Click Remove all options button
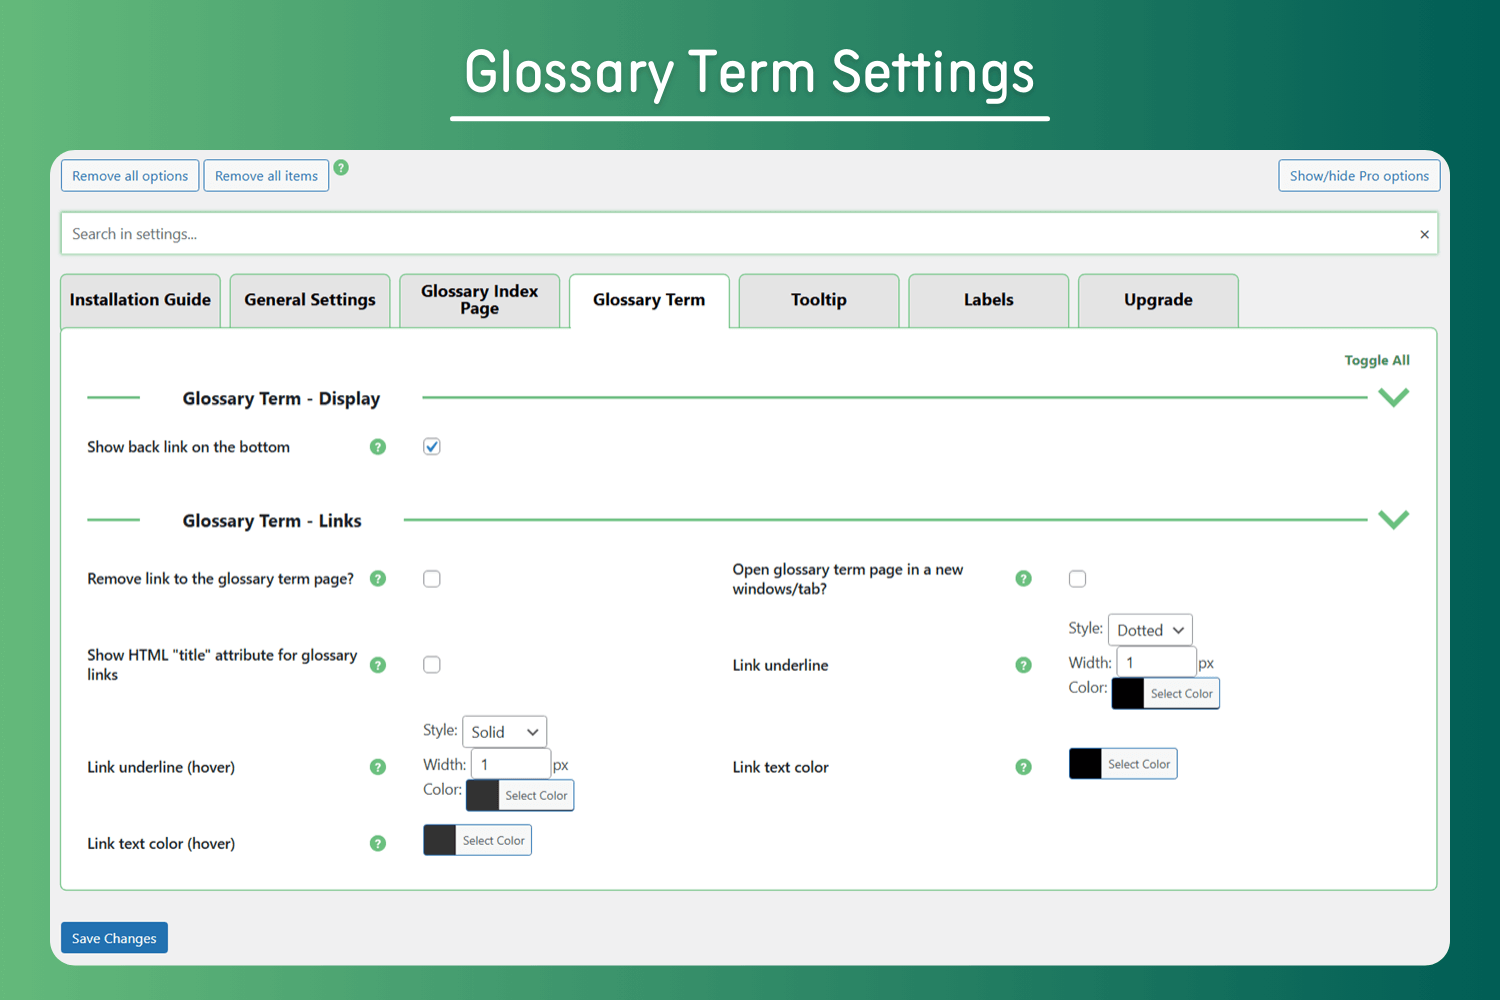Screen dimensions: 1500x1000 coord(130,176)
